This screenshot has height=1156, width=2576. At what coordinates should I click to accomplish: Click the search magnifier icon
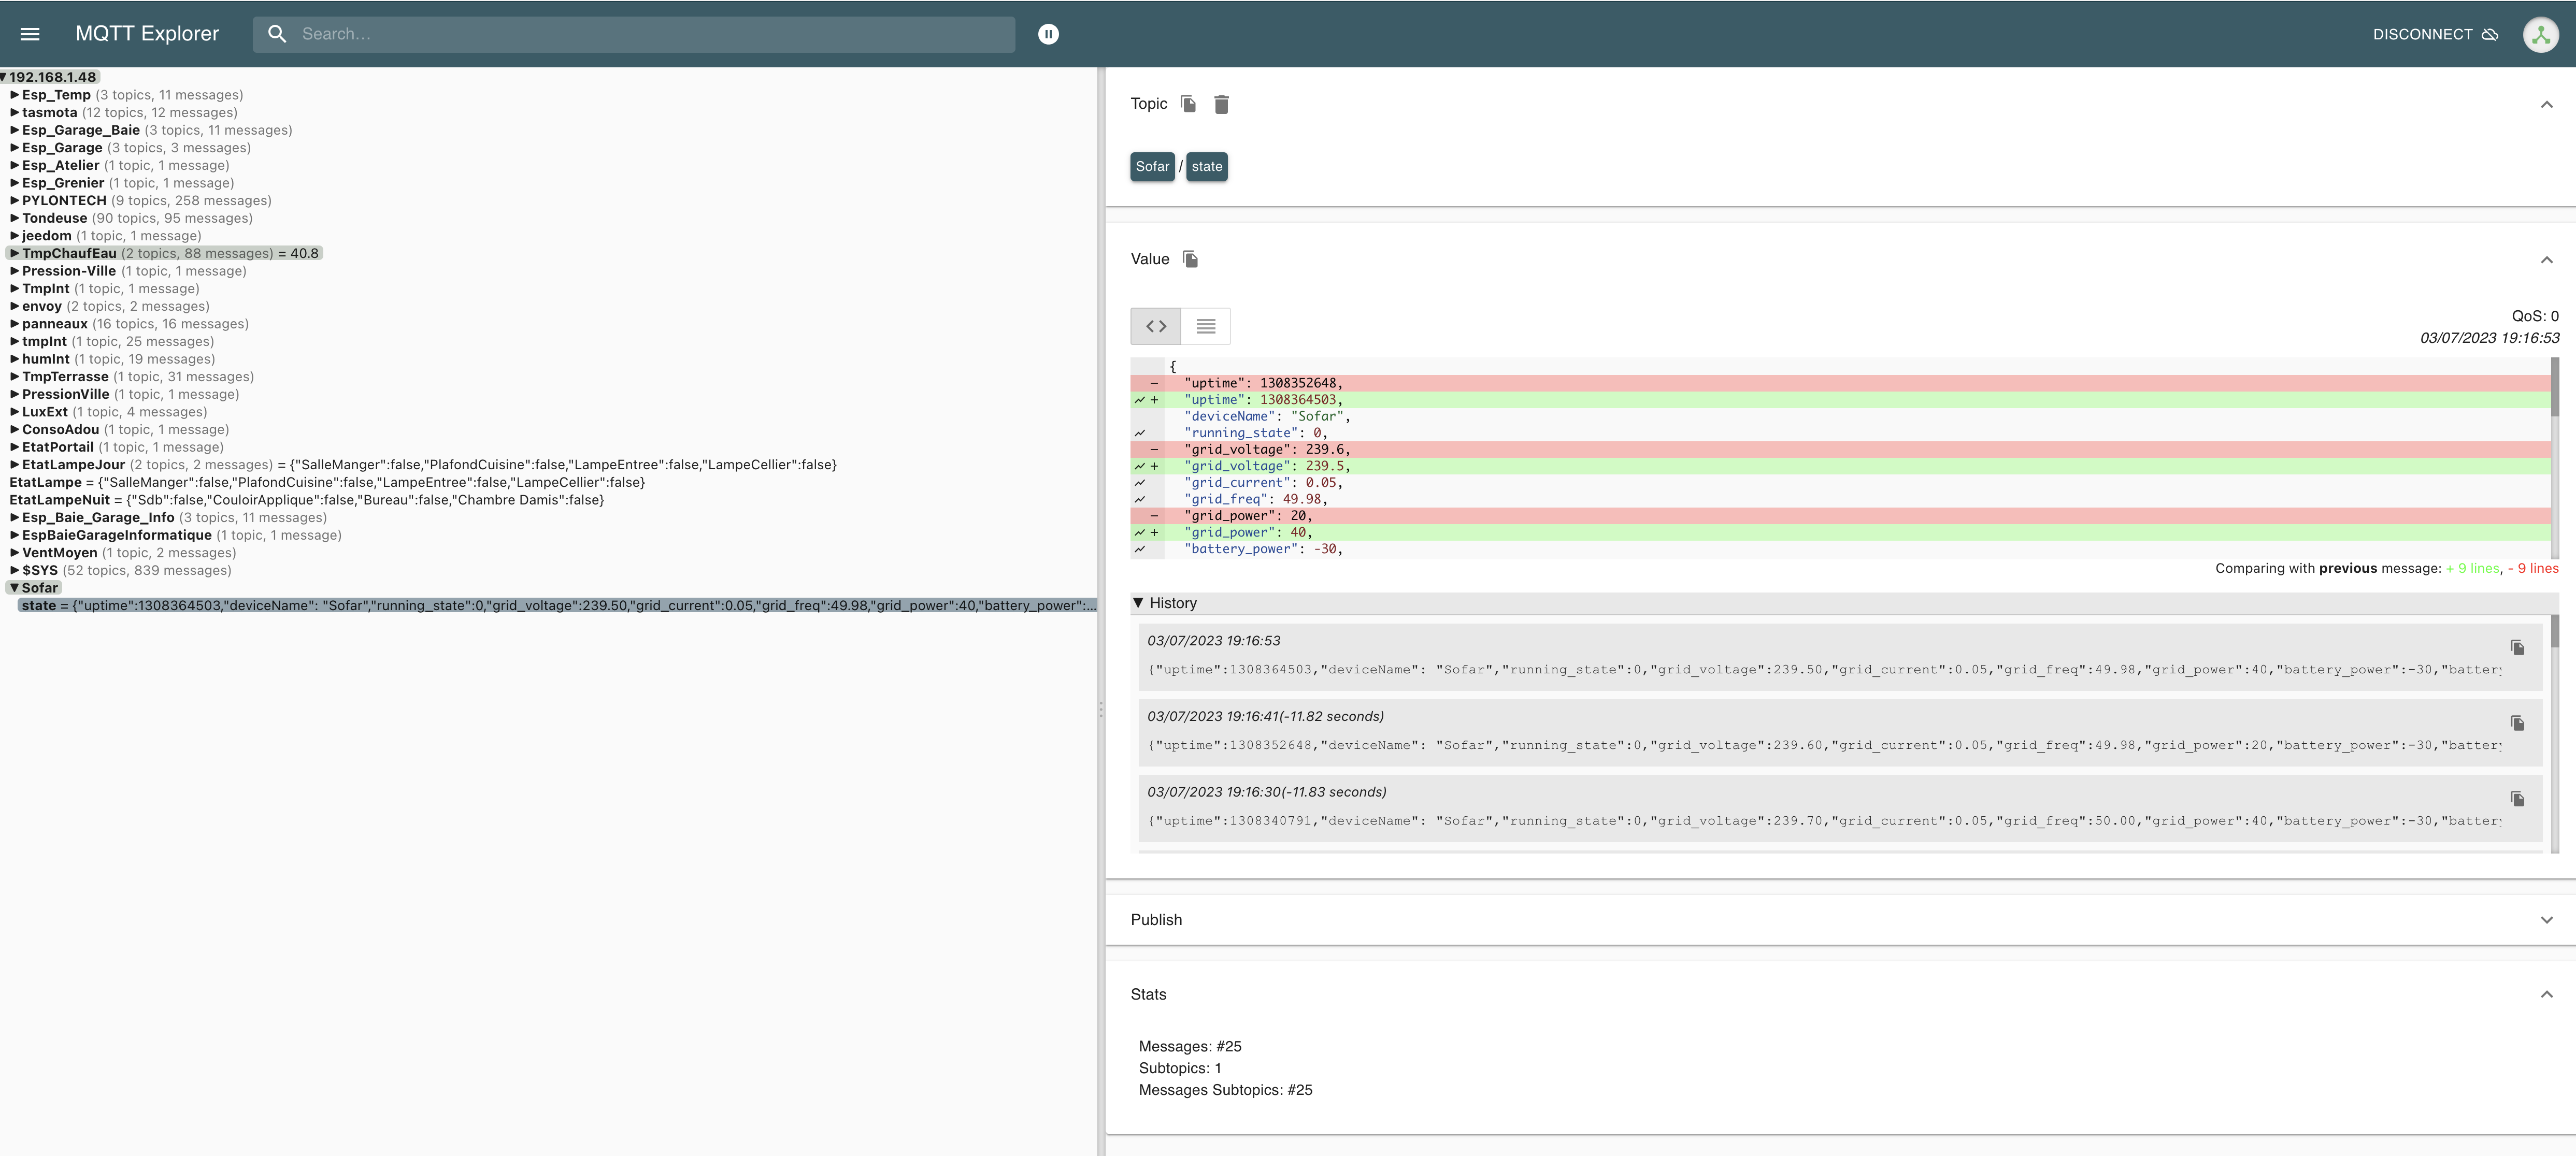point(277,34)
